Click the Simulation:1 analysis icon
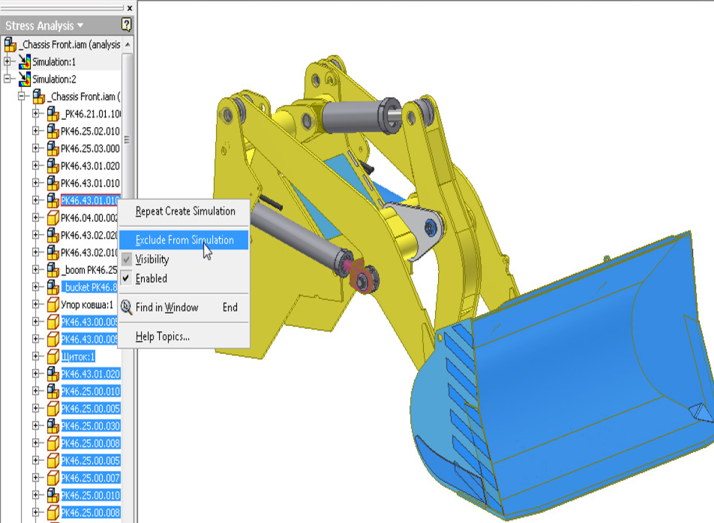Screen dimensions: 714x523 (x=25, y=61)
